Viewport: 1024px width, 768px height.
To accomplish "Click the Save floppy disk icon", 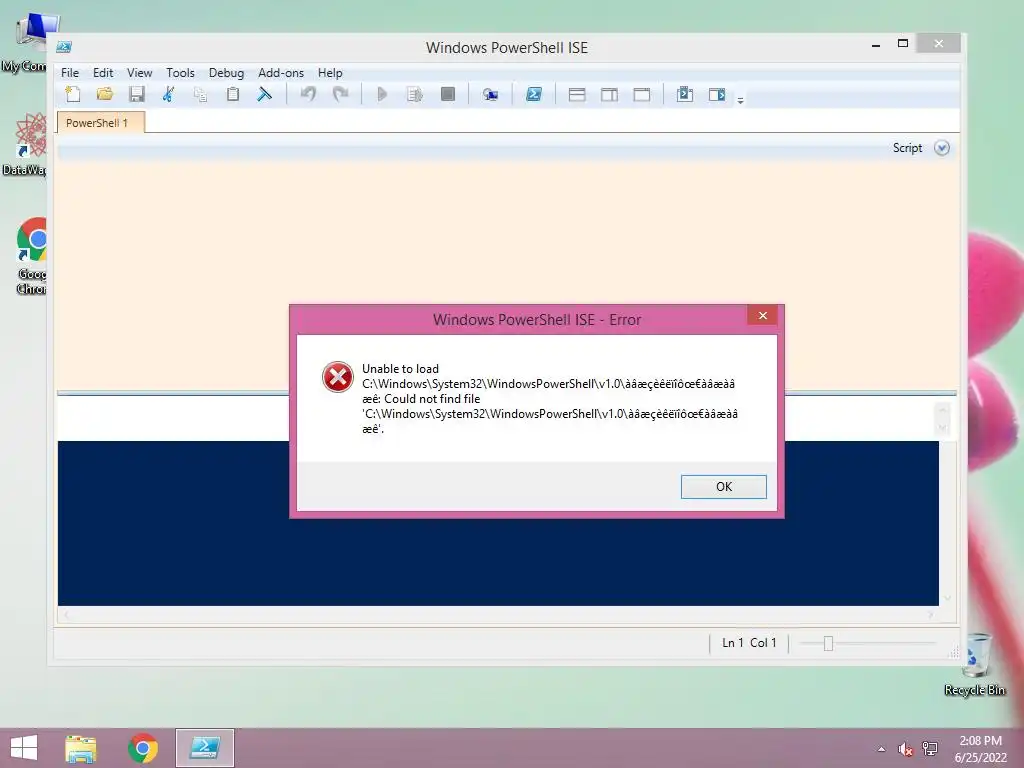I will tap(136, 95).
